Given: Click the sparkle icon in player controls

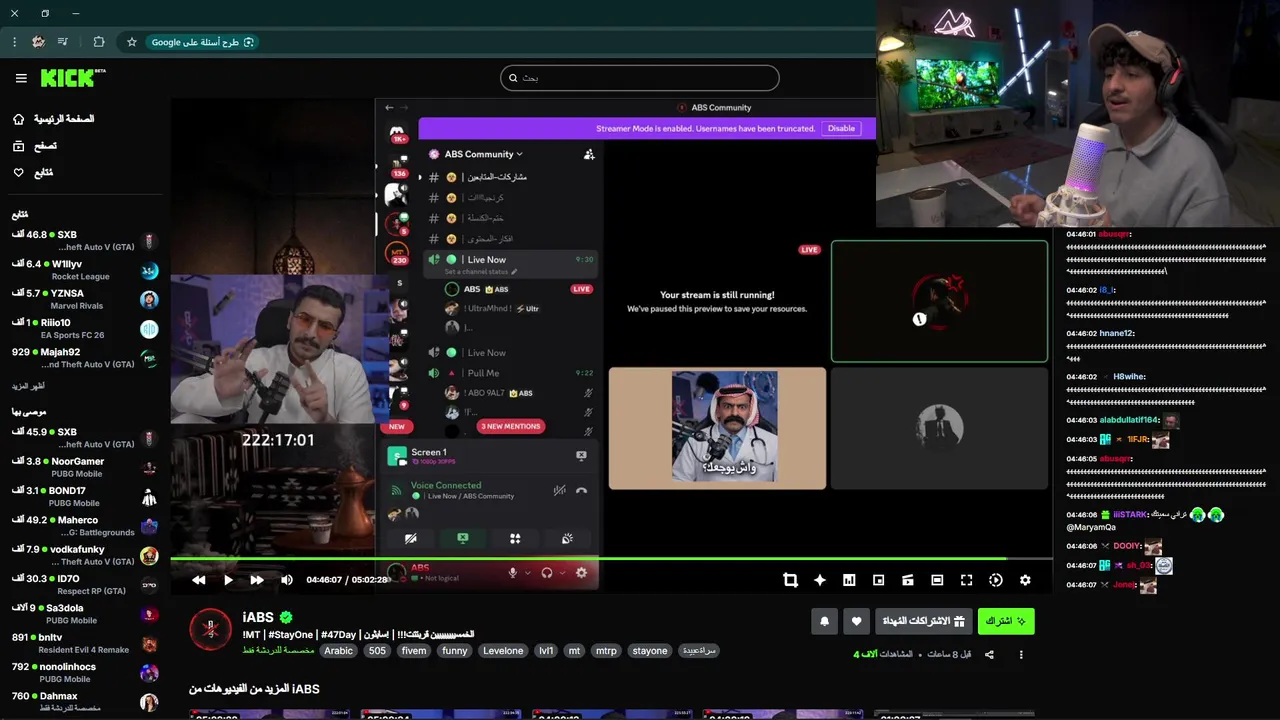Looking at the screenshot, I should coord(820,580).
